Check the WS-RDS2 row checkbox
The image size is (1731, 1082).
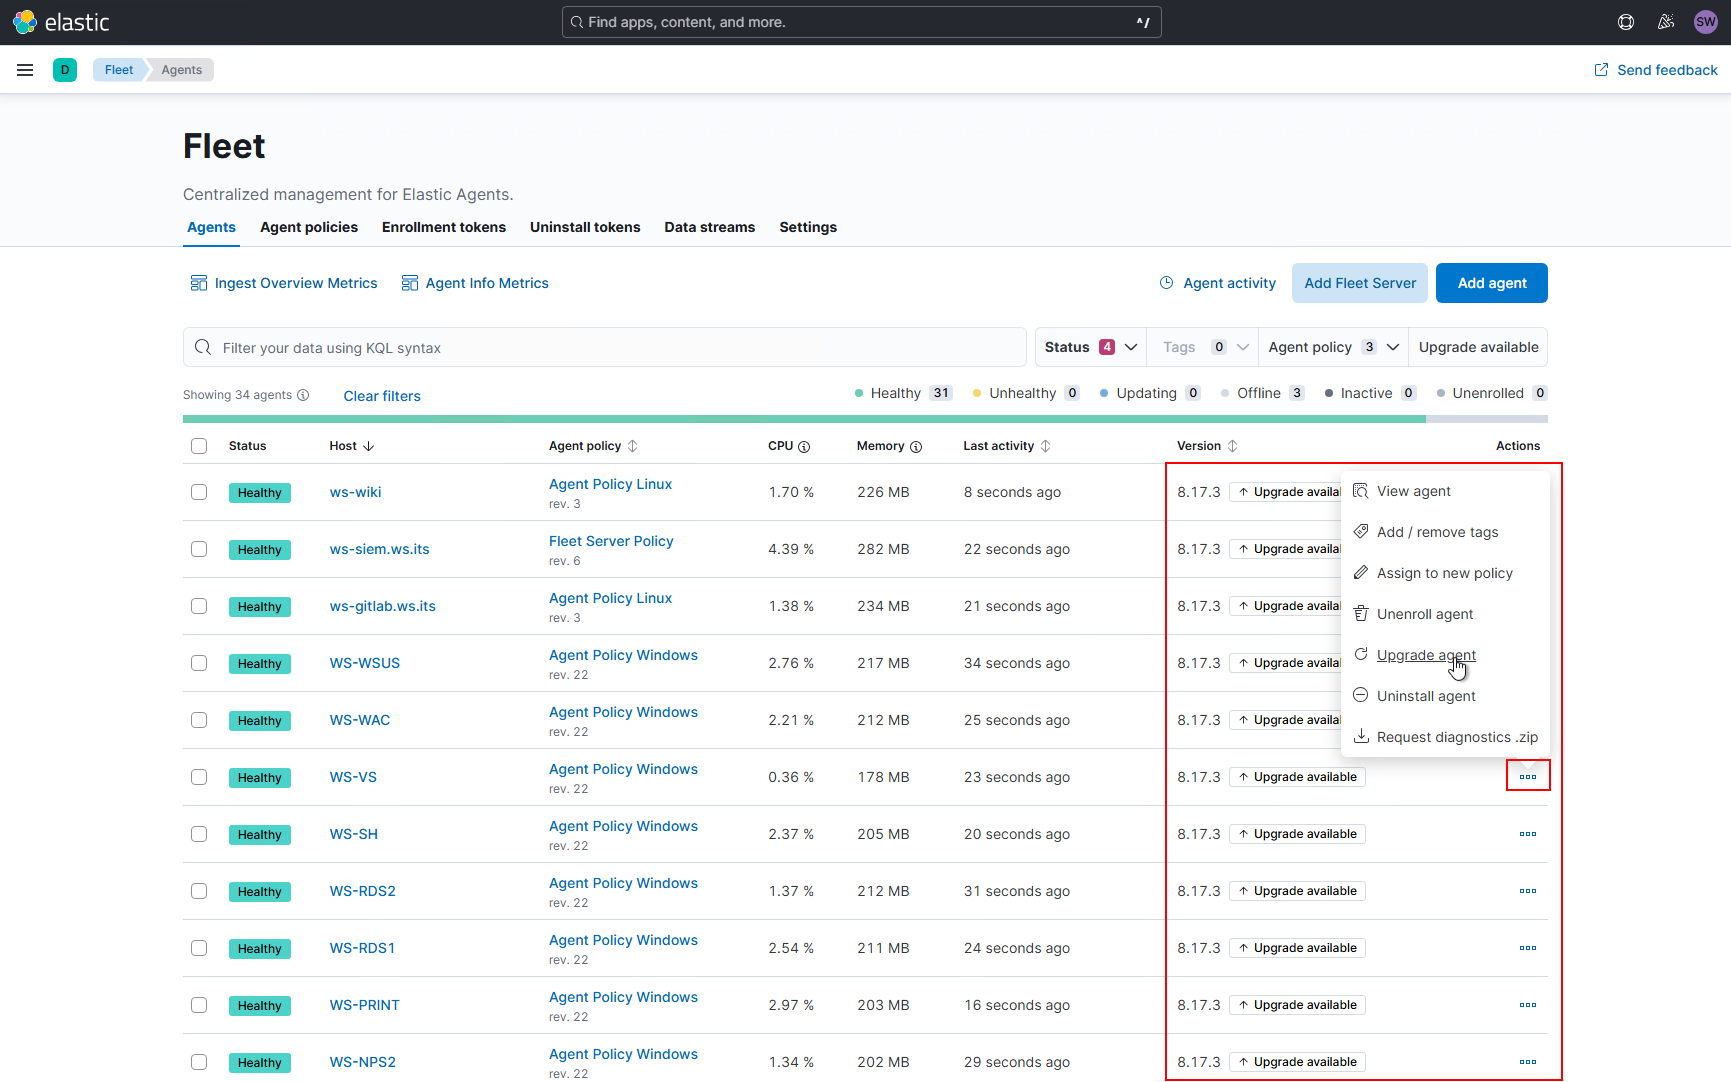199,891
